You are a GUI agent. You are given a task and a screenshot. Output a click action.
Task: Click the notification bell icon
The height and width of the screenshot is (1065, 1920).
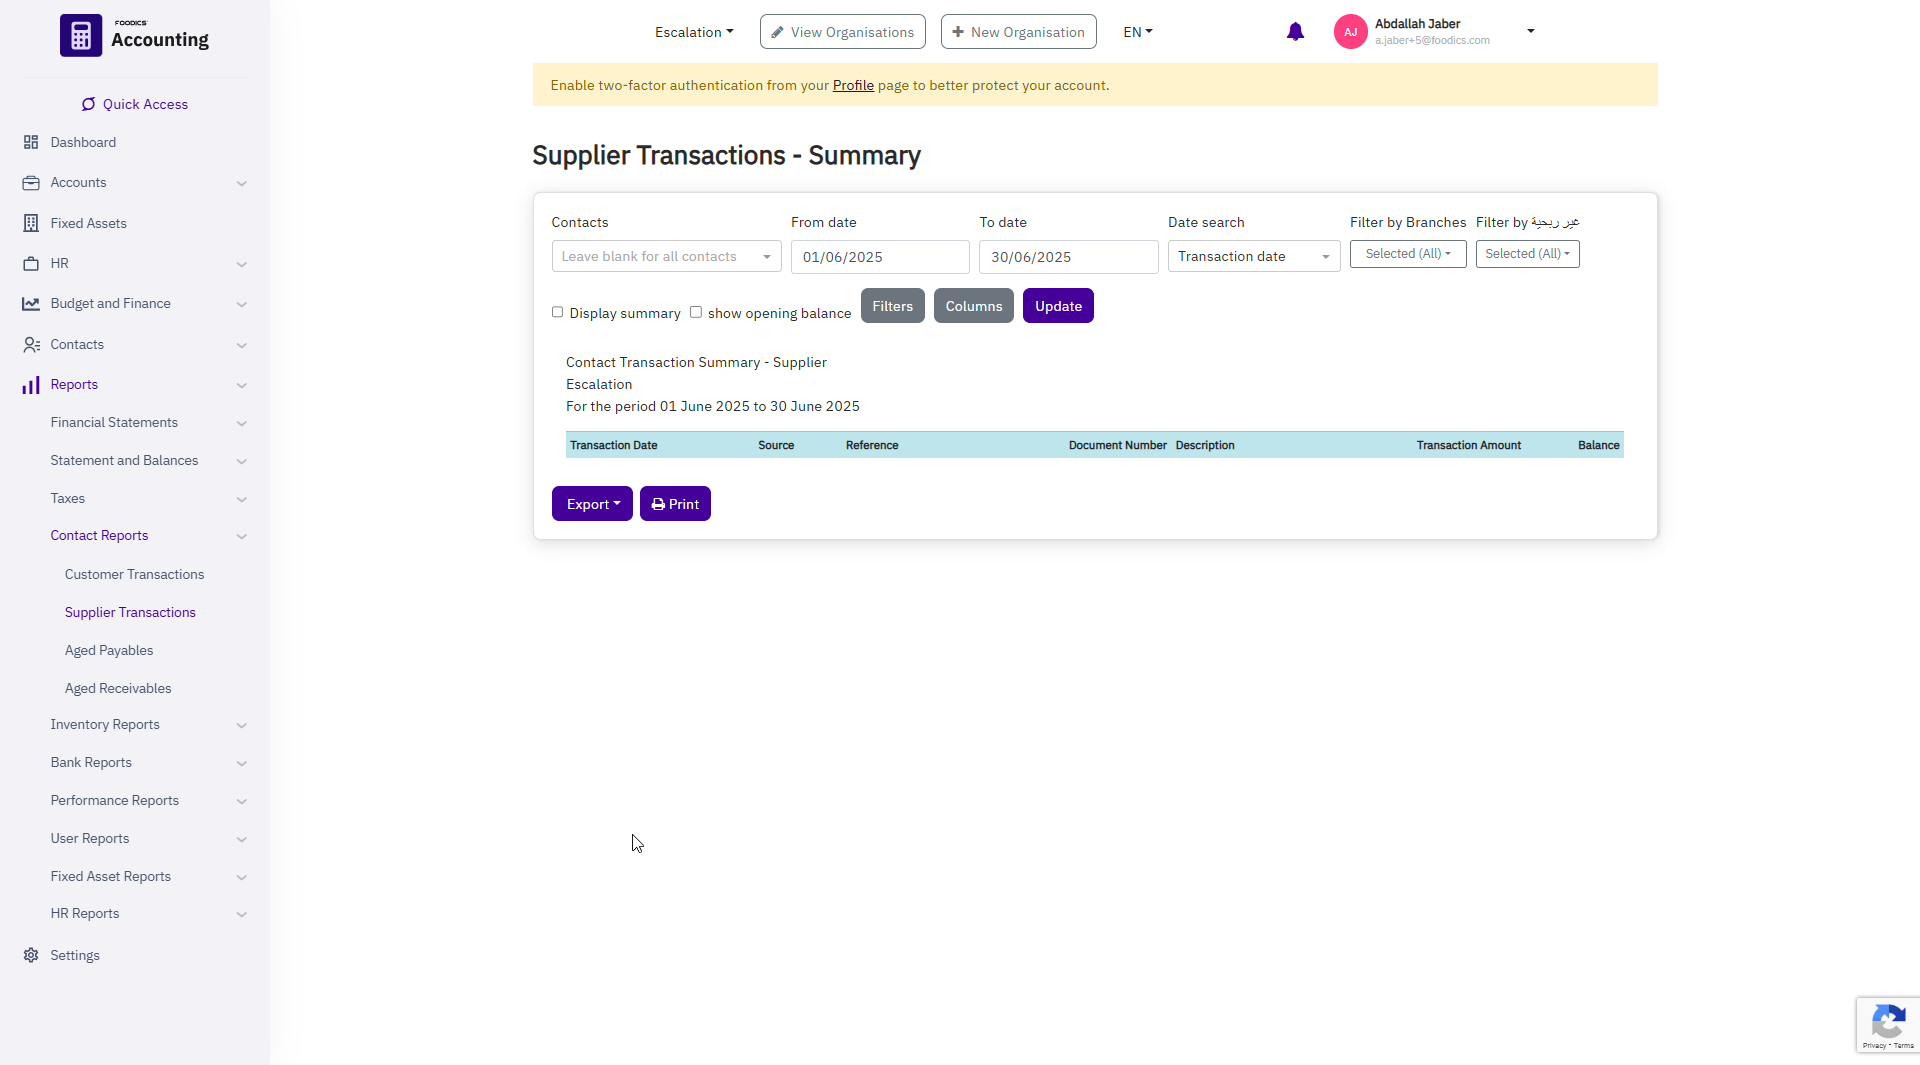[1295, 32]
